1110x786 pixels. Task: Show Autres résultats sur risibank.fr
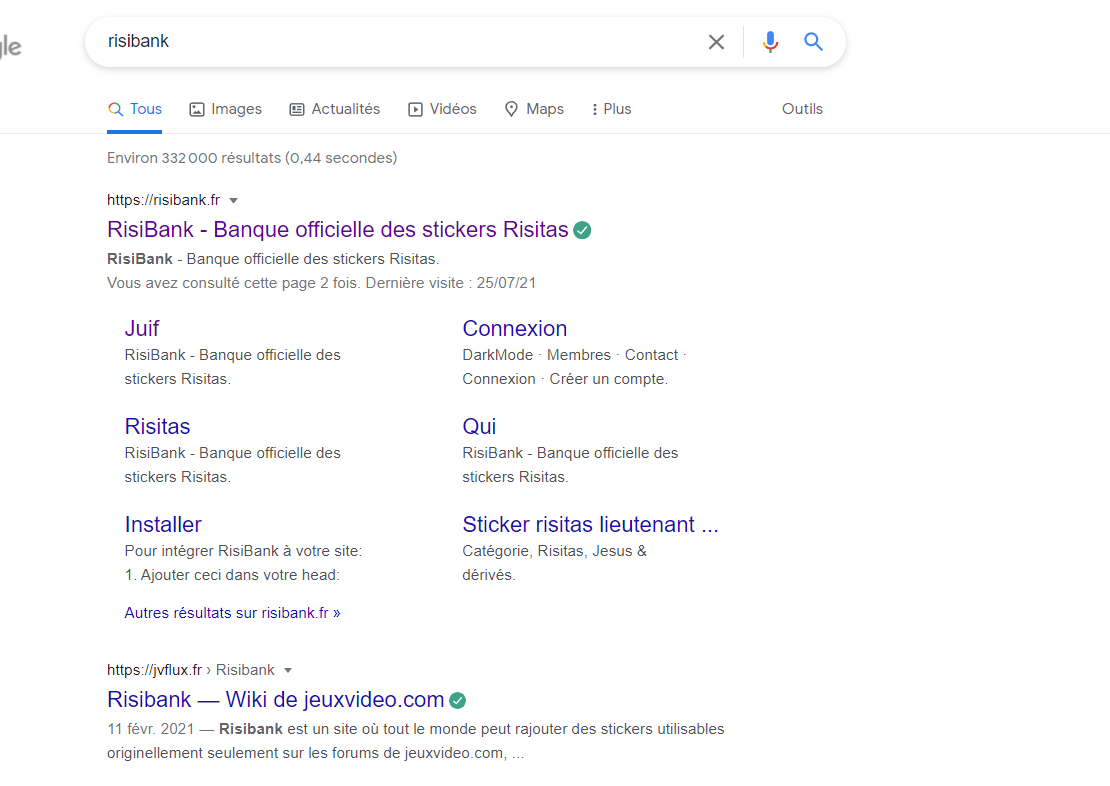pos(232,613)
